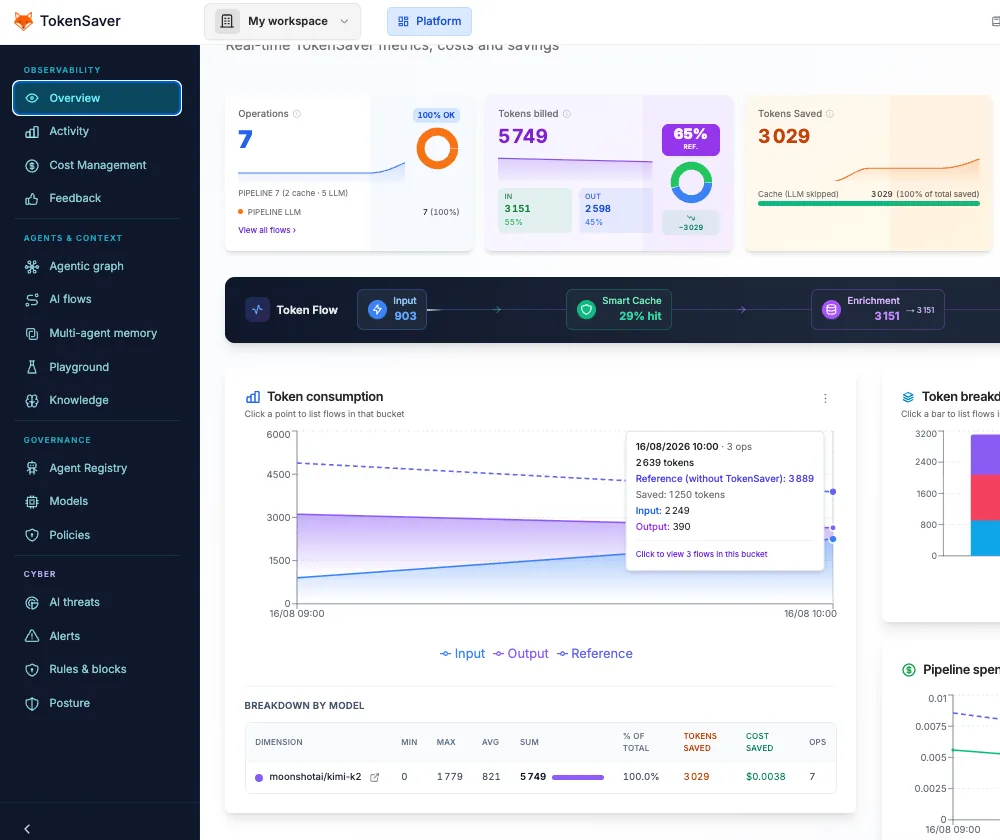Navigate to Agentic graph

(86, 266)
